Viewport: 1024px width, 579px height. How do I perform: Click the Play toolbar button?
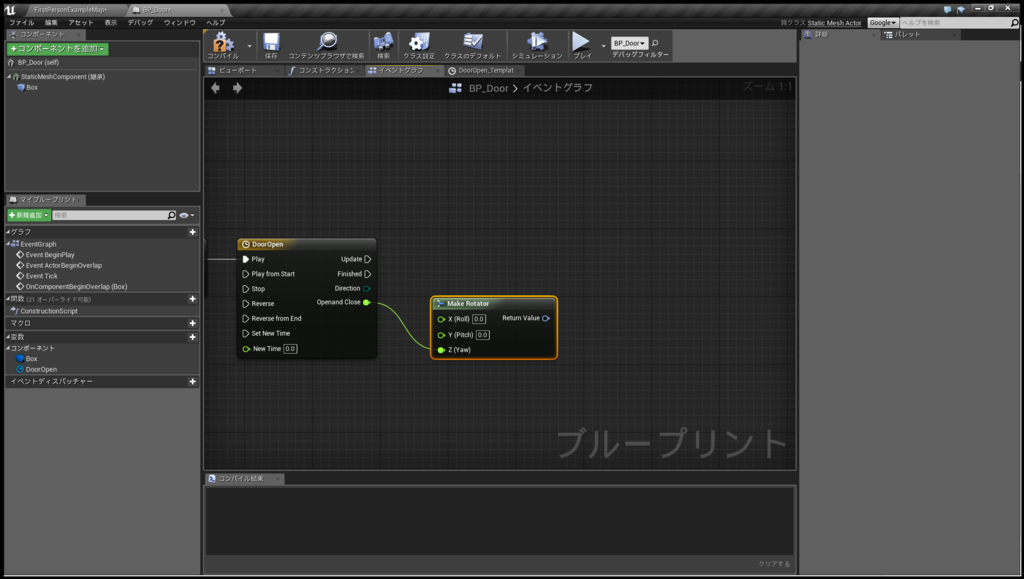[581, 45]
